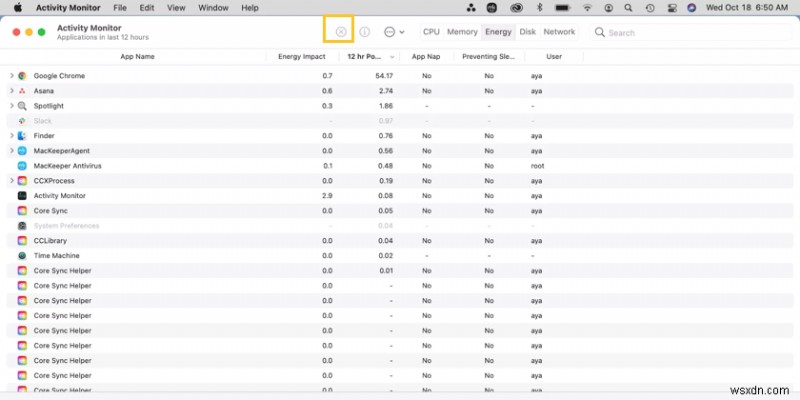The image size is (800, 400).
Task: Select the MacKeeper Antivirus process name
Action: click(67, 166)
